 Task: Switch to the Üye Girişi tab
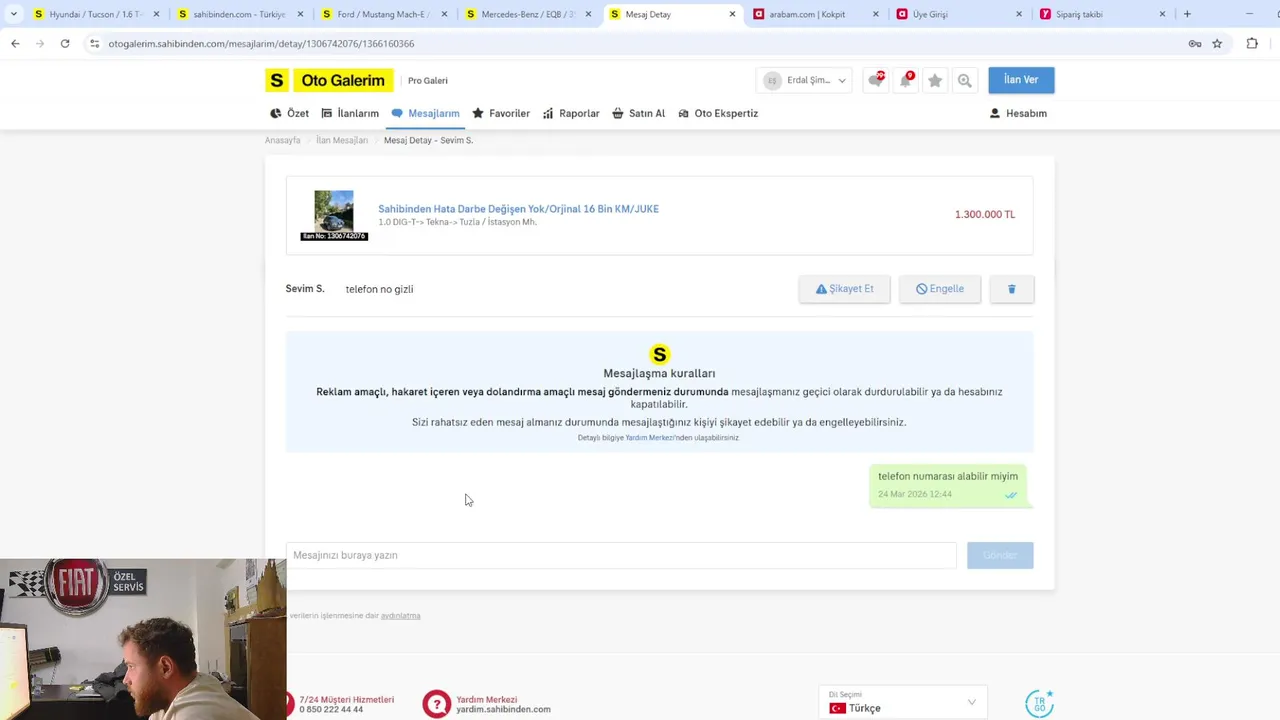point(960,14)
